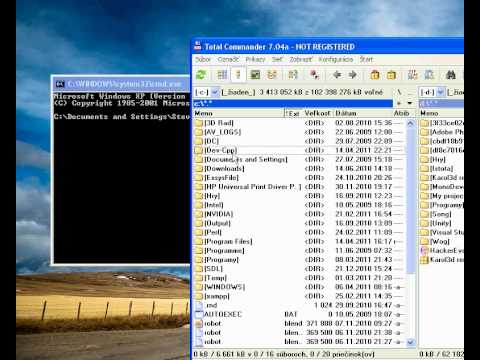The image size is (480, 360).
Task: Select the [NVIDIA] folder
Action: point(300,214)
